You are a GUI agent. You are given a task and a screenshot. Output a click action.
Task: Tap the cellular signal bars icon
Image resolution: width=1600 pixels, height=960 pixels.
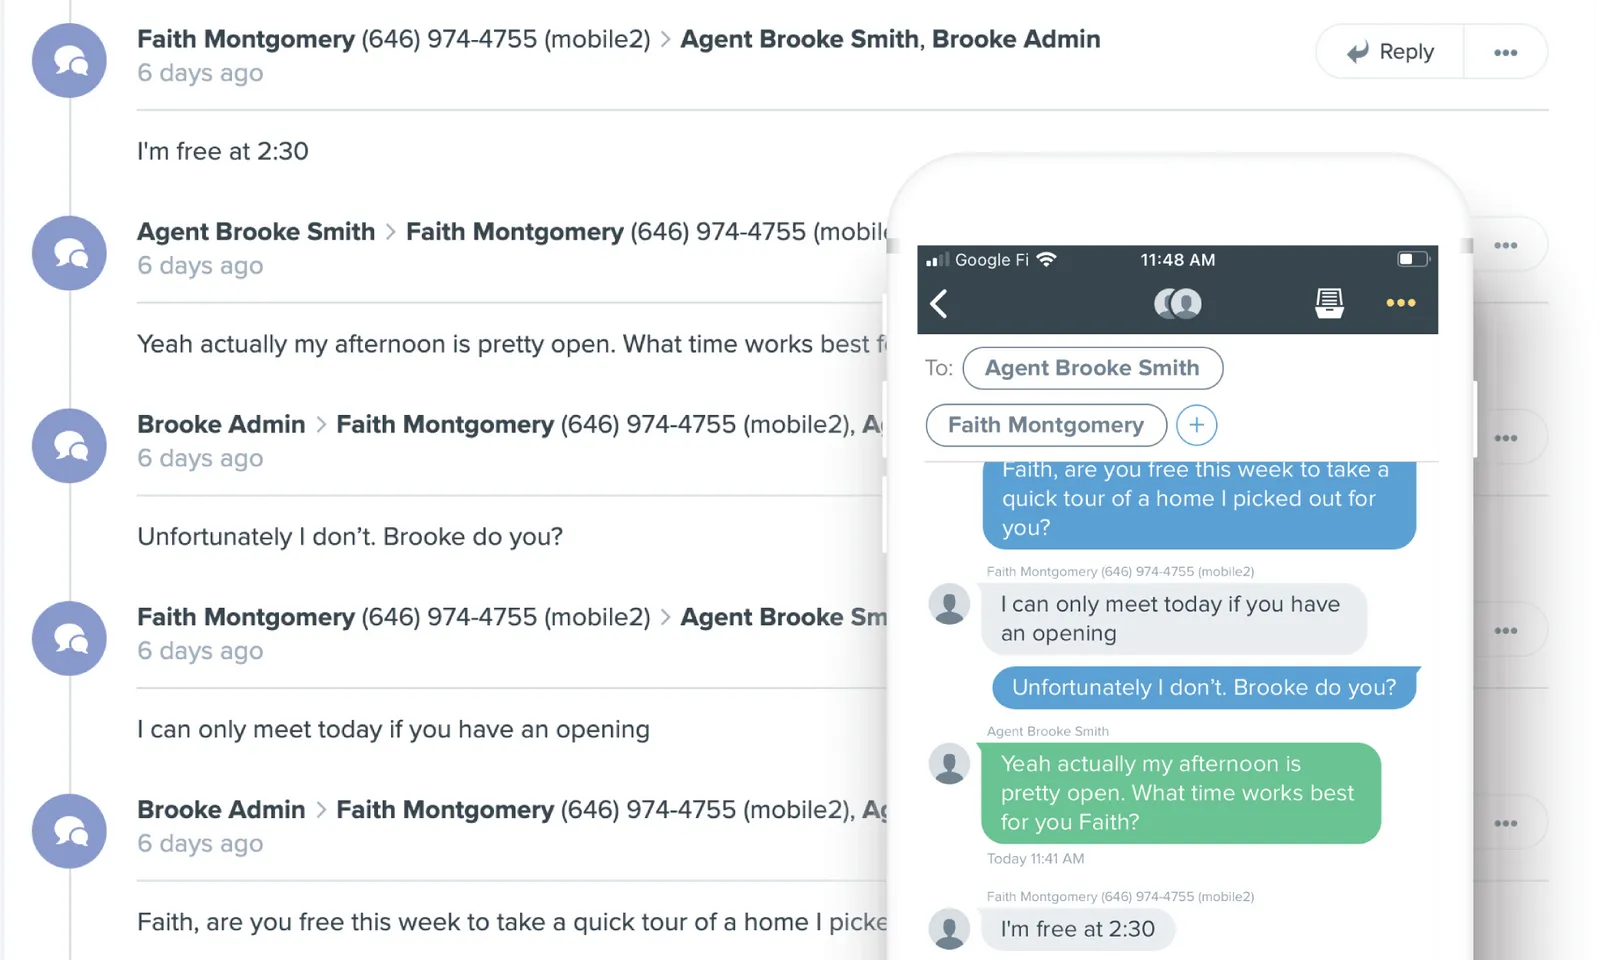[x=939, y=259]
